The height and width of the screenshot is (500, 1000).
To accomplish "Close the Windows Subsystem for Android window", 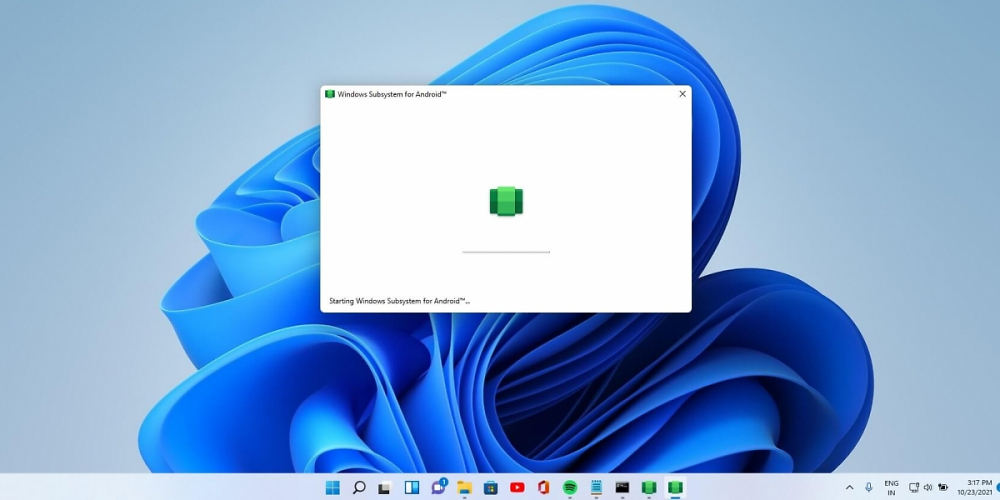I will coord(682,94).
